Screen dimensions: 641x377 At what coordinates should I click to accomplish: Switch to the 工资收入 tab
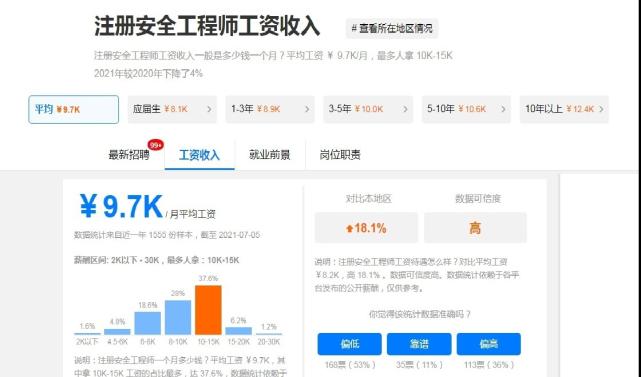coord(199,155)
